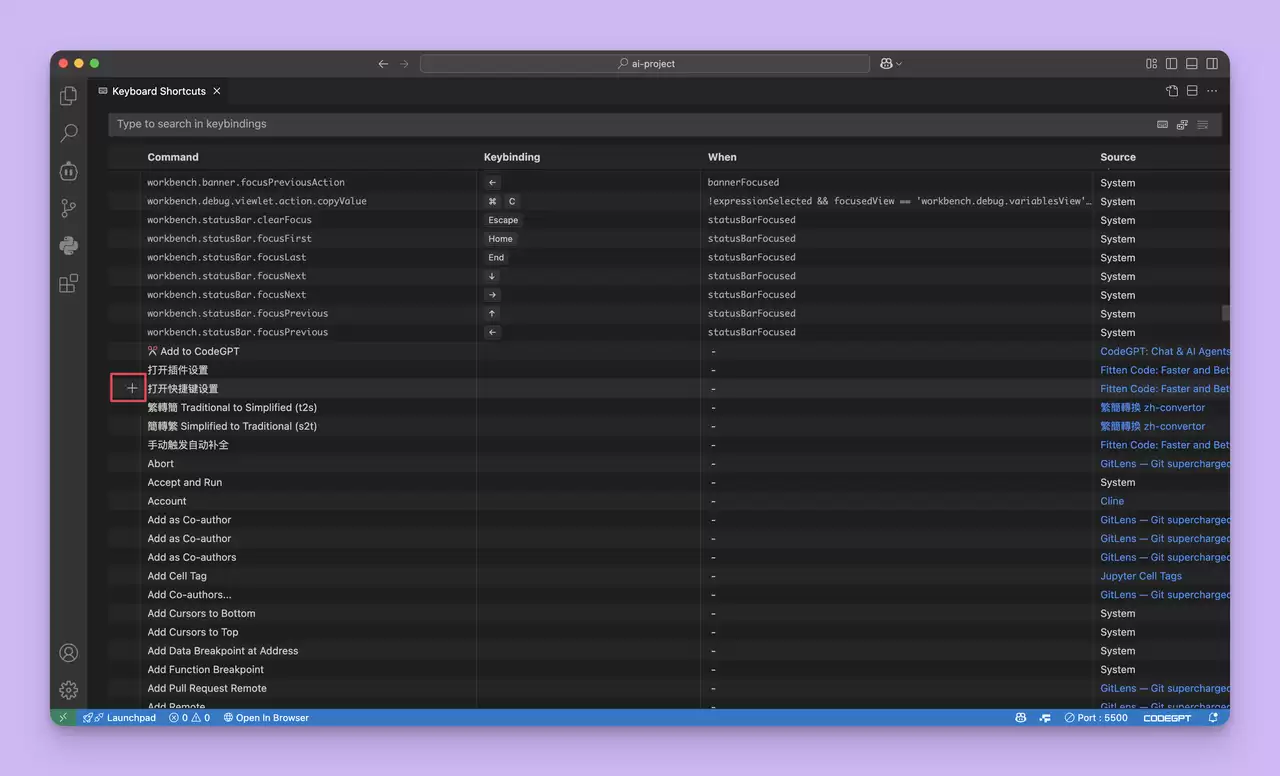Click the Home keybinding cell

[x=501, y=239]
